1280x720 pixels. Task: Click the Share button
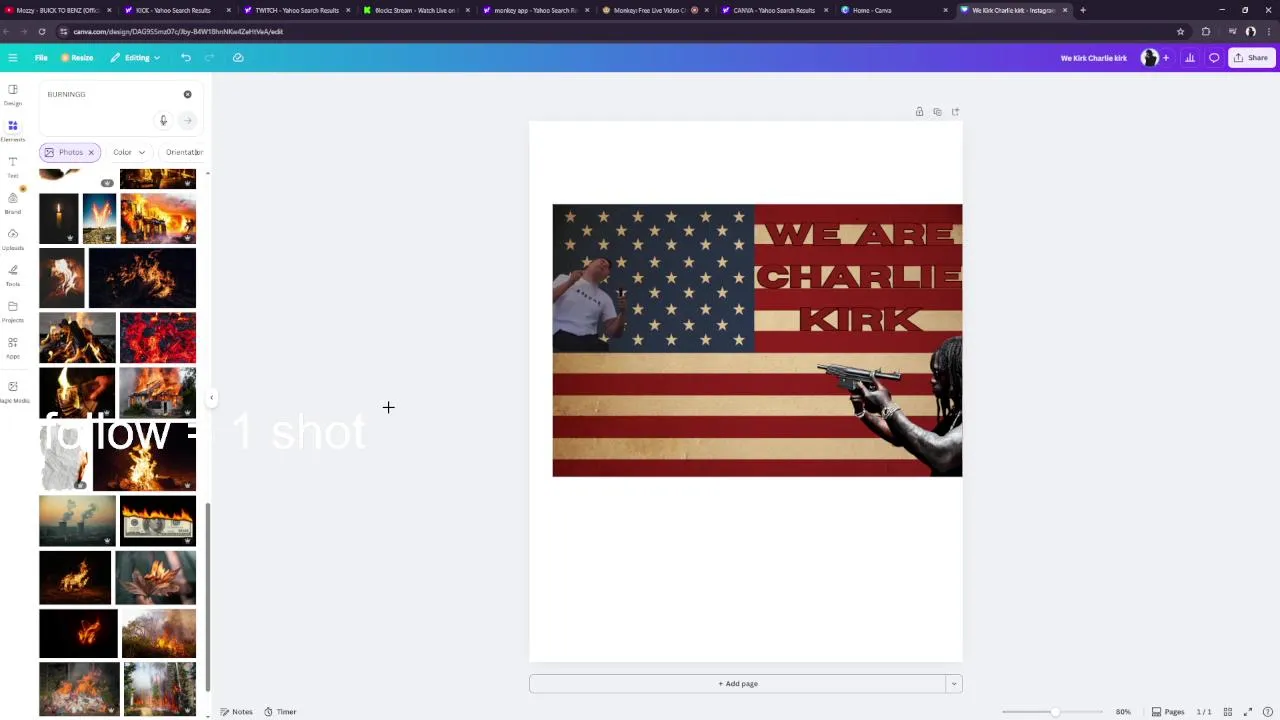(x=1251, y=58)
